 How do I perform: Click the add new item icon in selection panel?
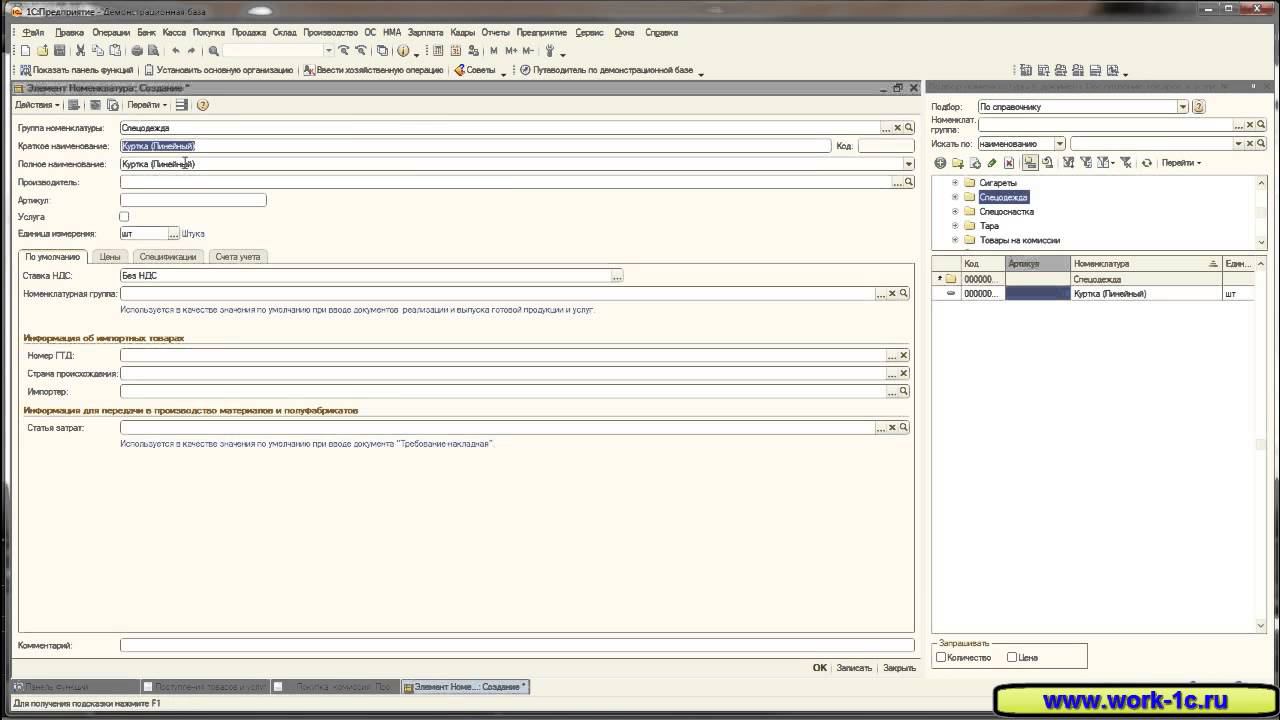[x=940, y=163]
